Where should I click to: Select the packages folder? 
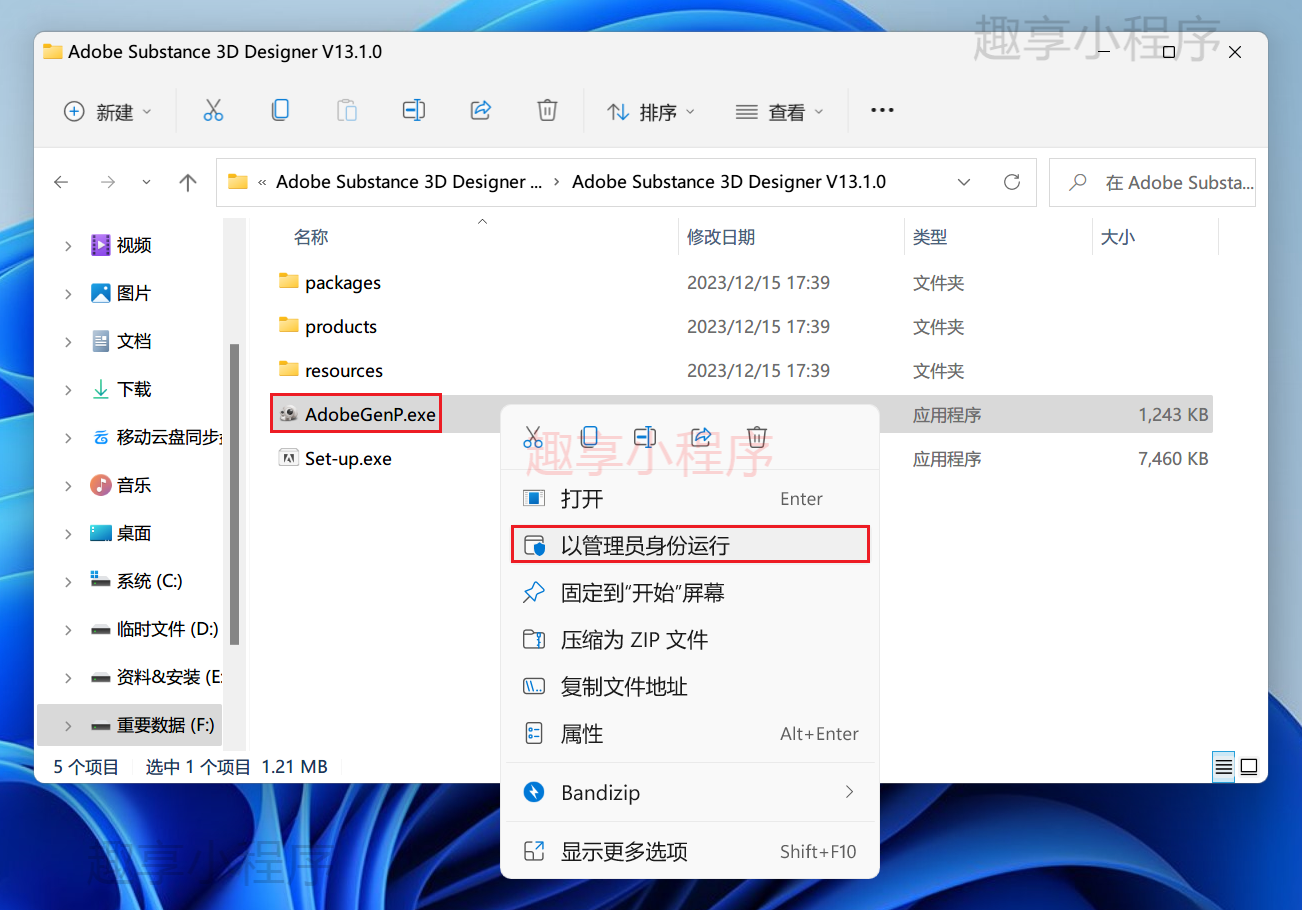pyautogui.click(x=343, y=283)
